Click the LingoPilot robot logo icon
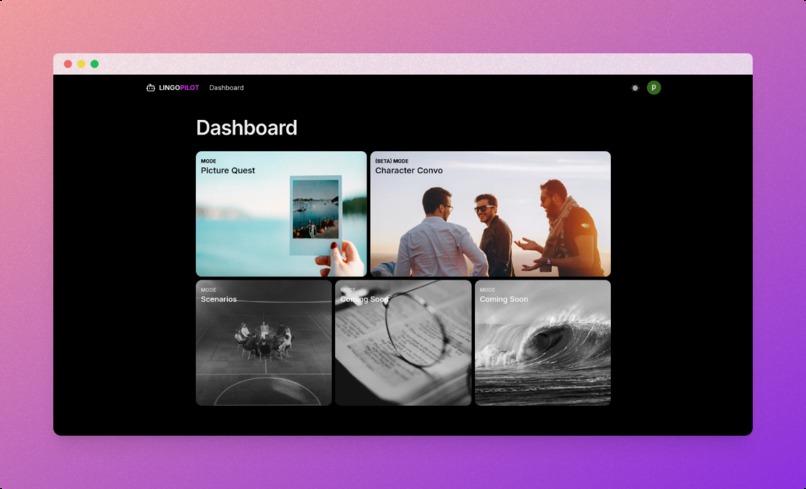This screenshot has height=489, width=806. click(150, 88)
